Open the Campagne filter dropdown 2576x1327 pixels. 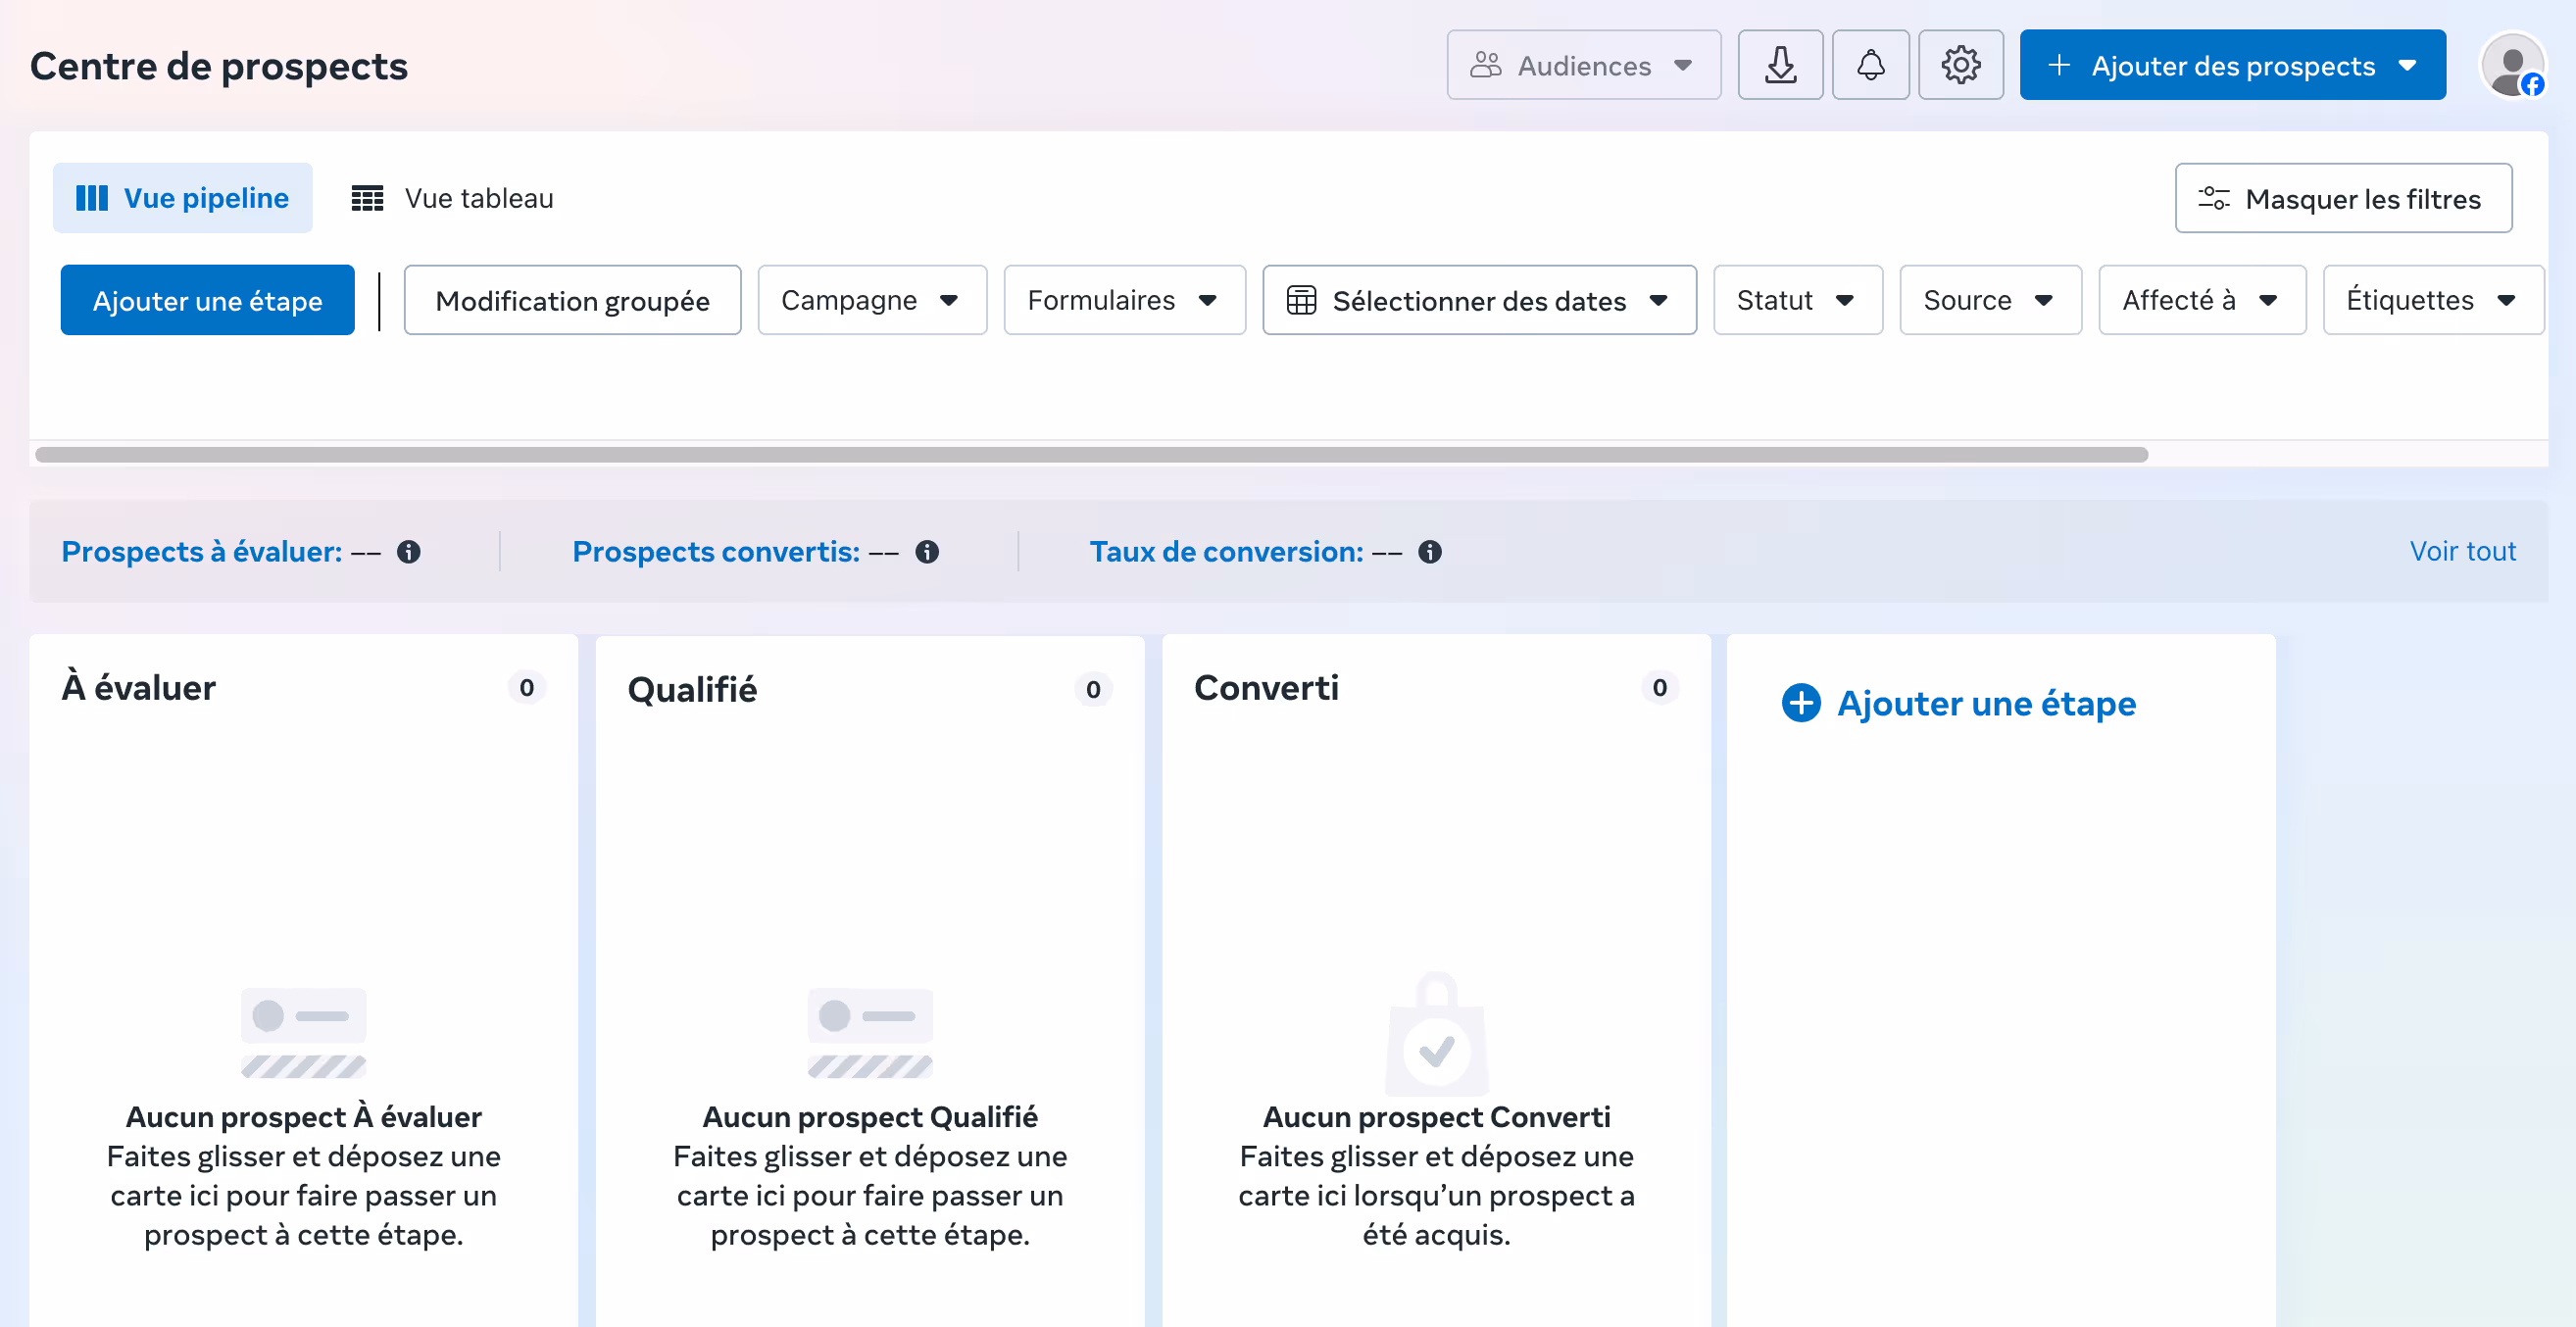[872, 300]
